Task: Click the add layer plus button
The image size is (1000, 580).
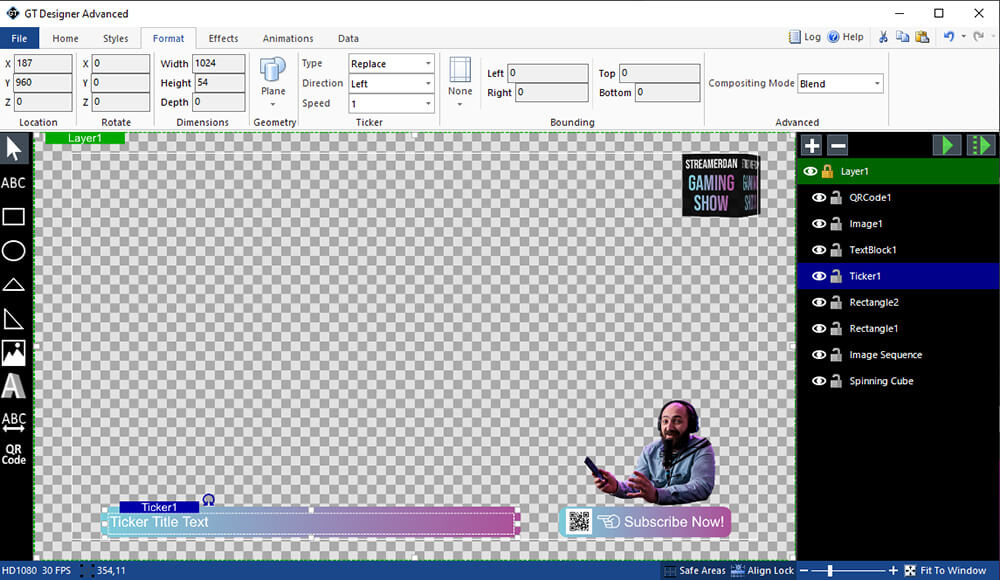Action: [x=812, y=145]
